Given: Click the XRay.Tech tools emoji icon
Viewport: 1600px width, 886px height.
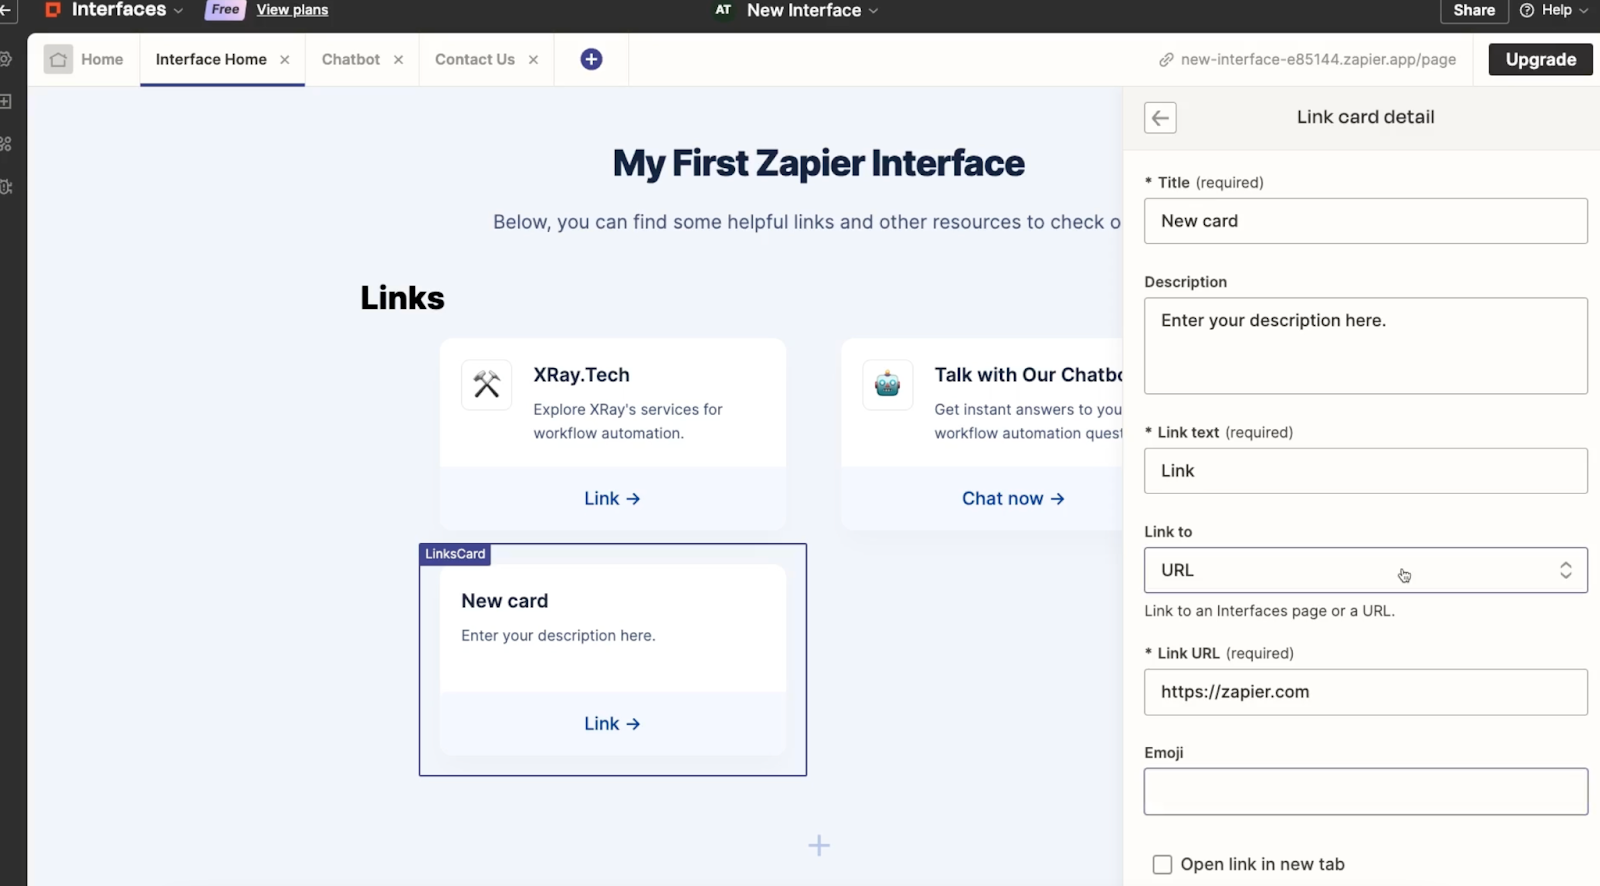Looking at the screenshot, I should click(487, 385).
